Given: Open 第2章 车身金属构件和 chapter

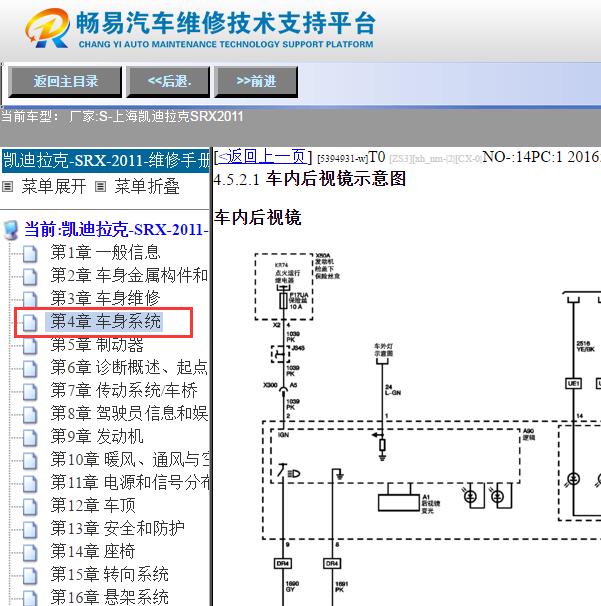Looking at the screenshot, I should click(x=129, y=275).
